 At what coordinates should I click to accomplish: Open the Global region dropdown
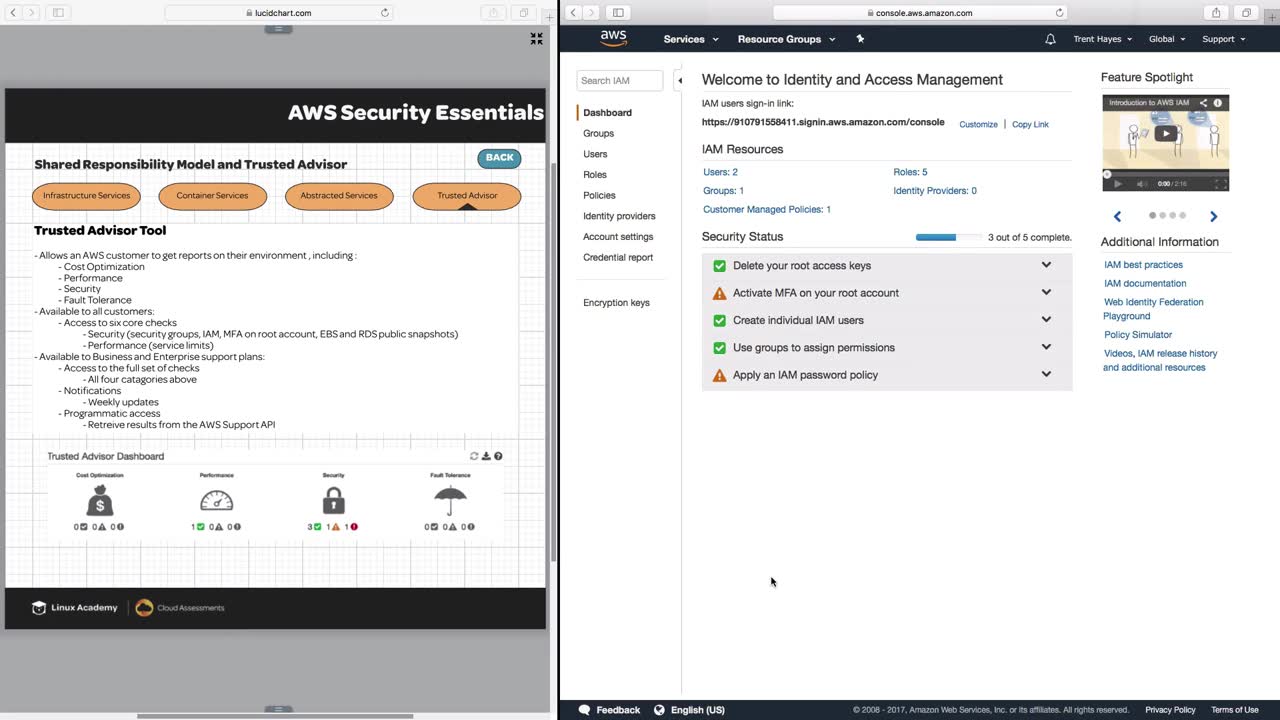click(x=1167, y=39)
